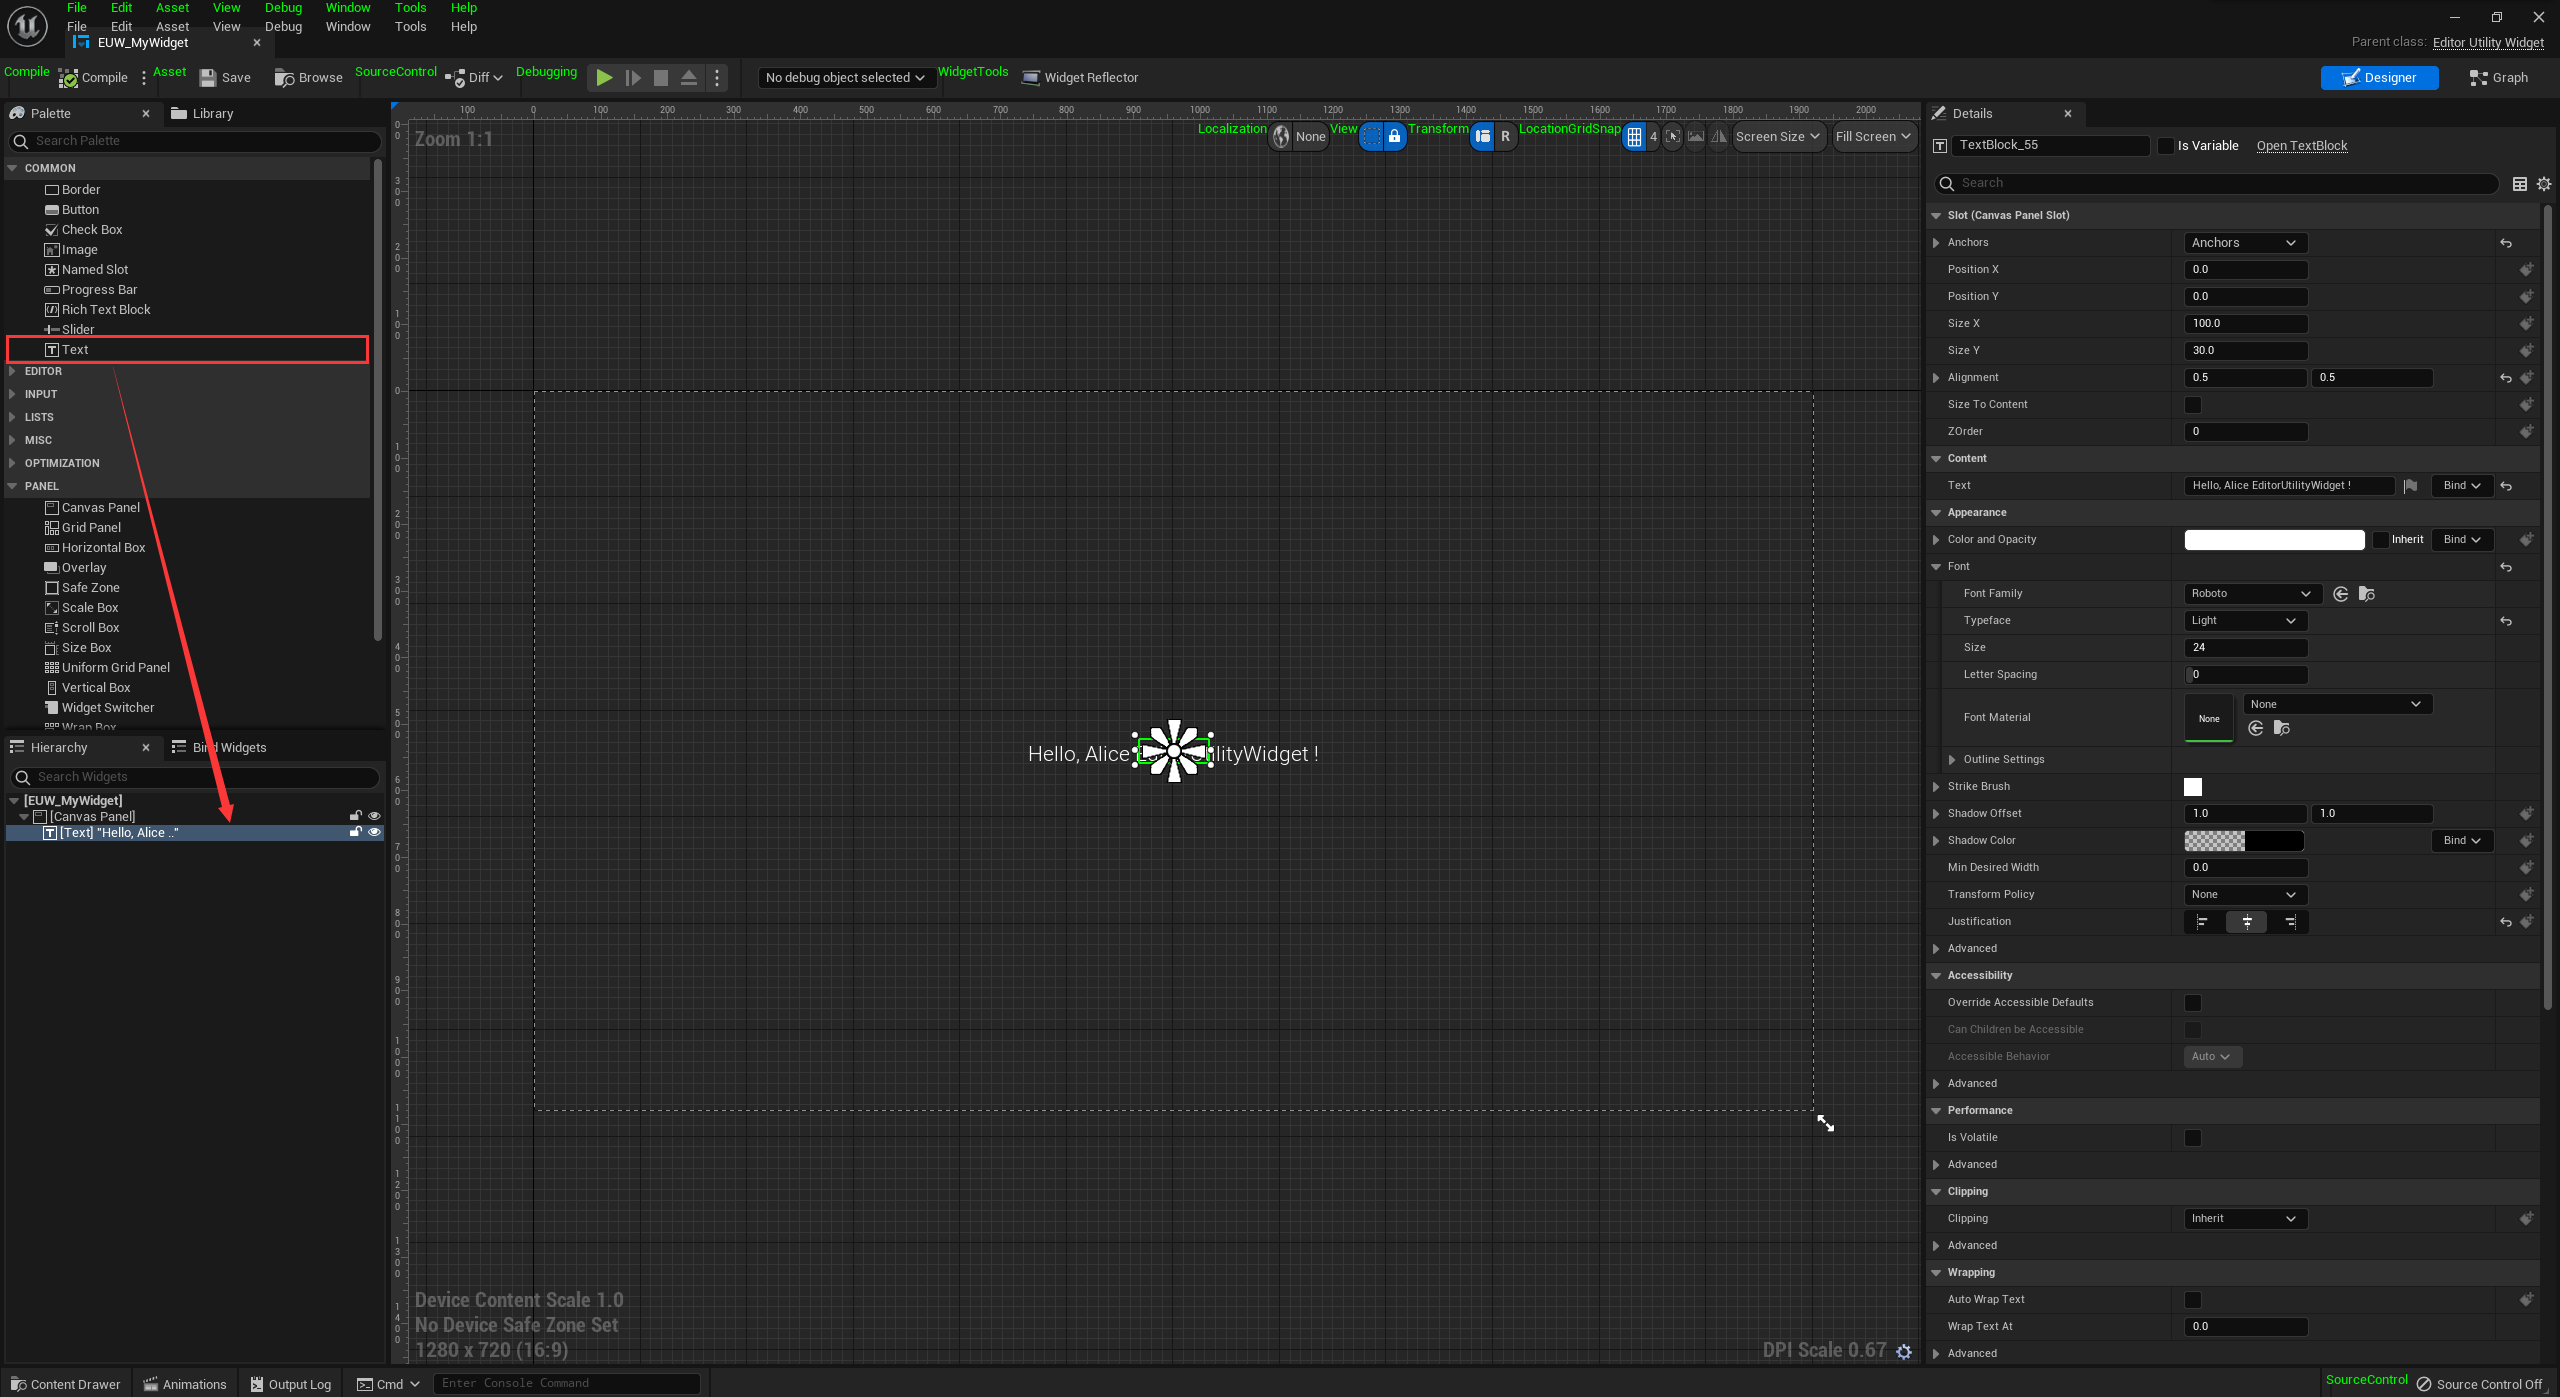Click the Color and Opacity white swatch
Viewport: 2560px width, 1397px height.
2274,540
